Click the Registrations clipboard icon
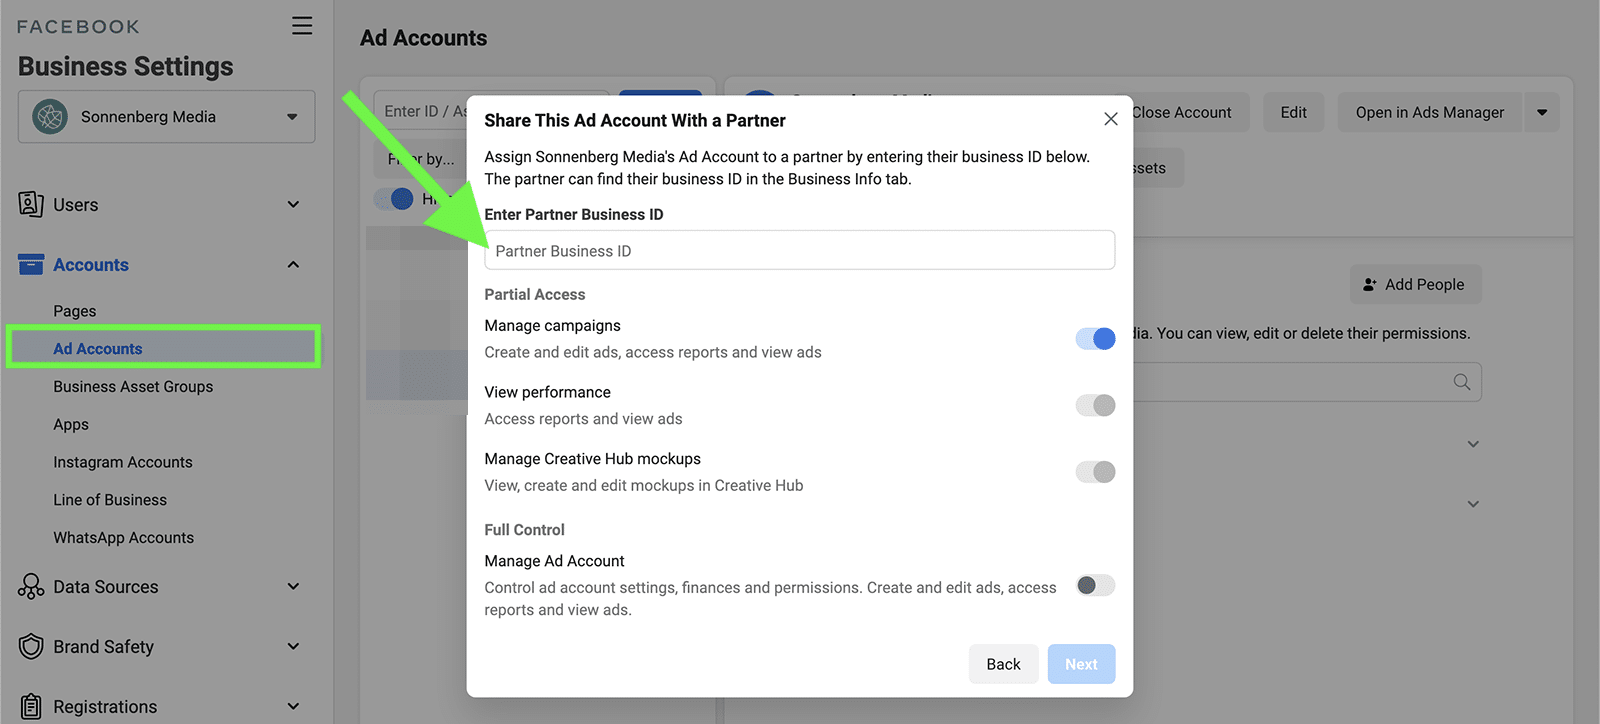The width and height of the screenshot is (1600, 724). pos(31,706)
